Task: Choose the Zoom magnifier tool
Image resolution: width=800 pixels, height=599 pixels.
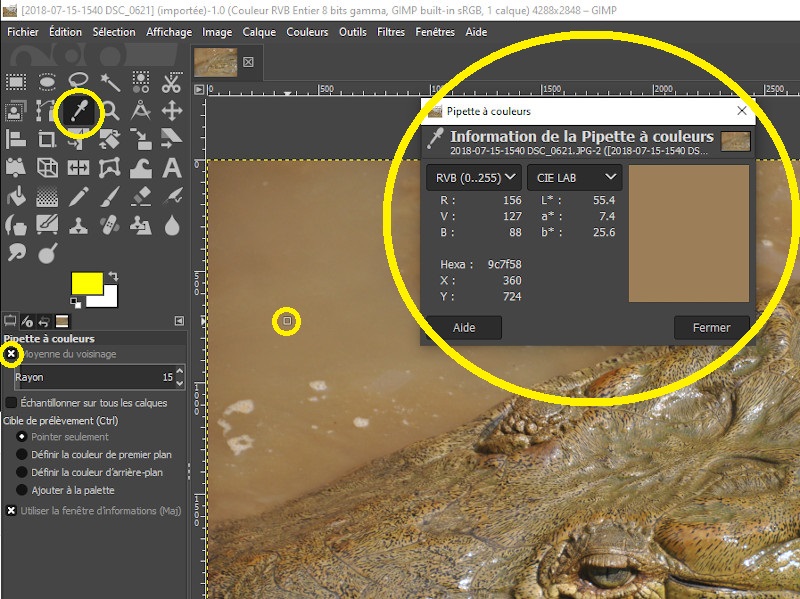Action: (110, 111)
